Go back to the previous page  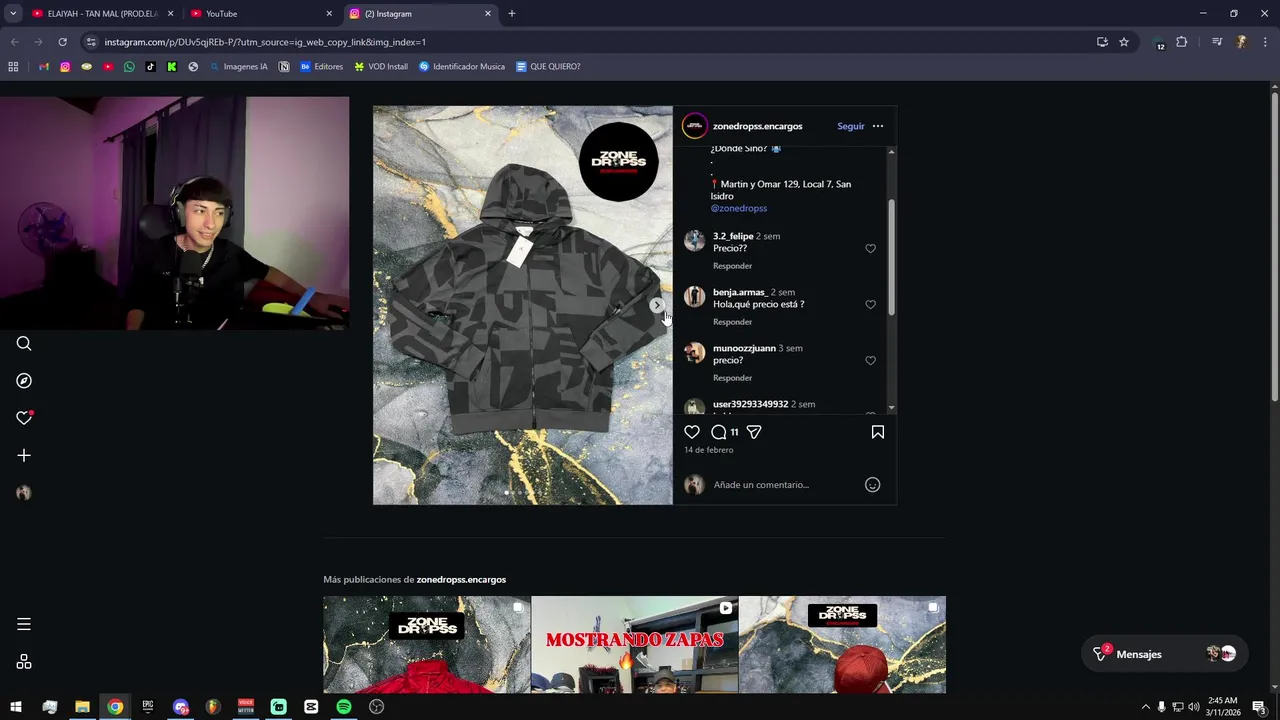coord(15,42)
